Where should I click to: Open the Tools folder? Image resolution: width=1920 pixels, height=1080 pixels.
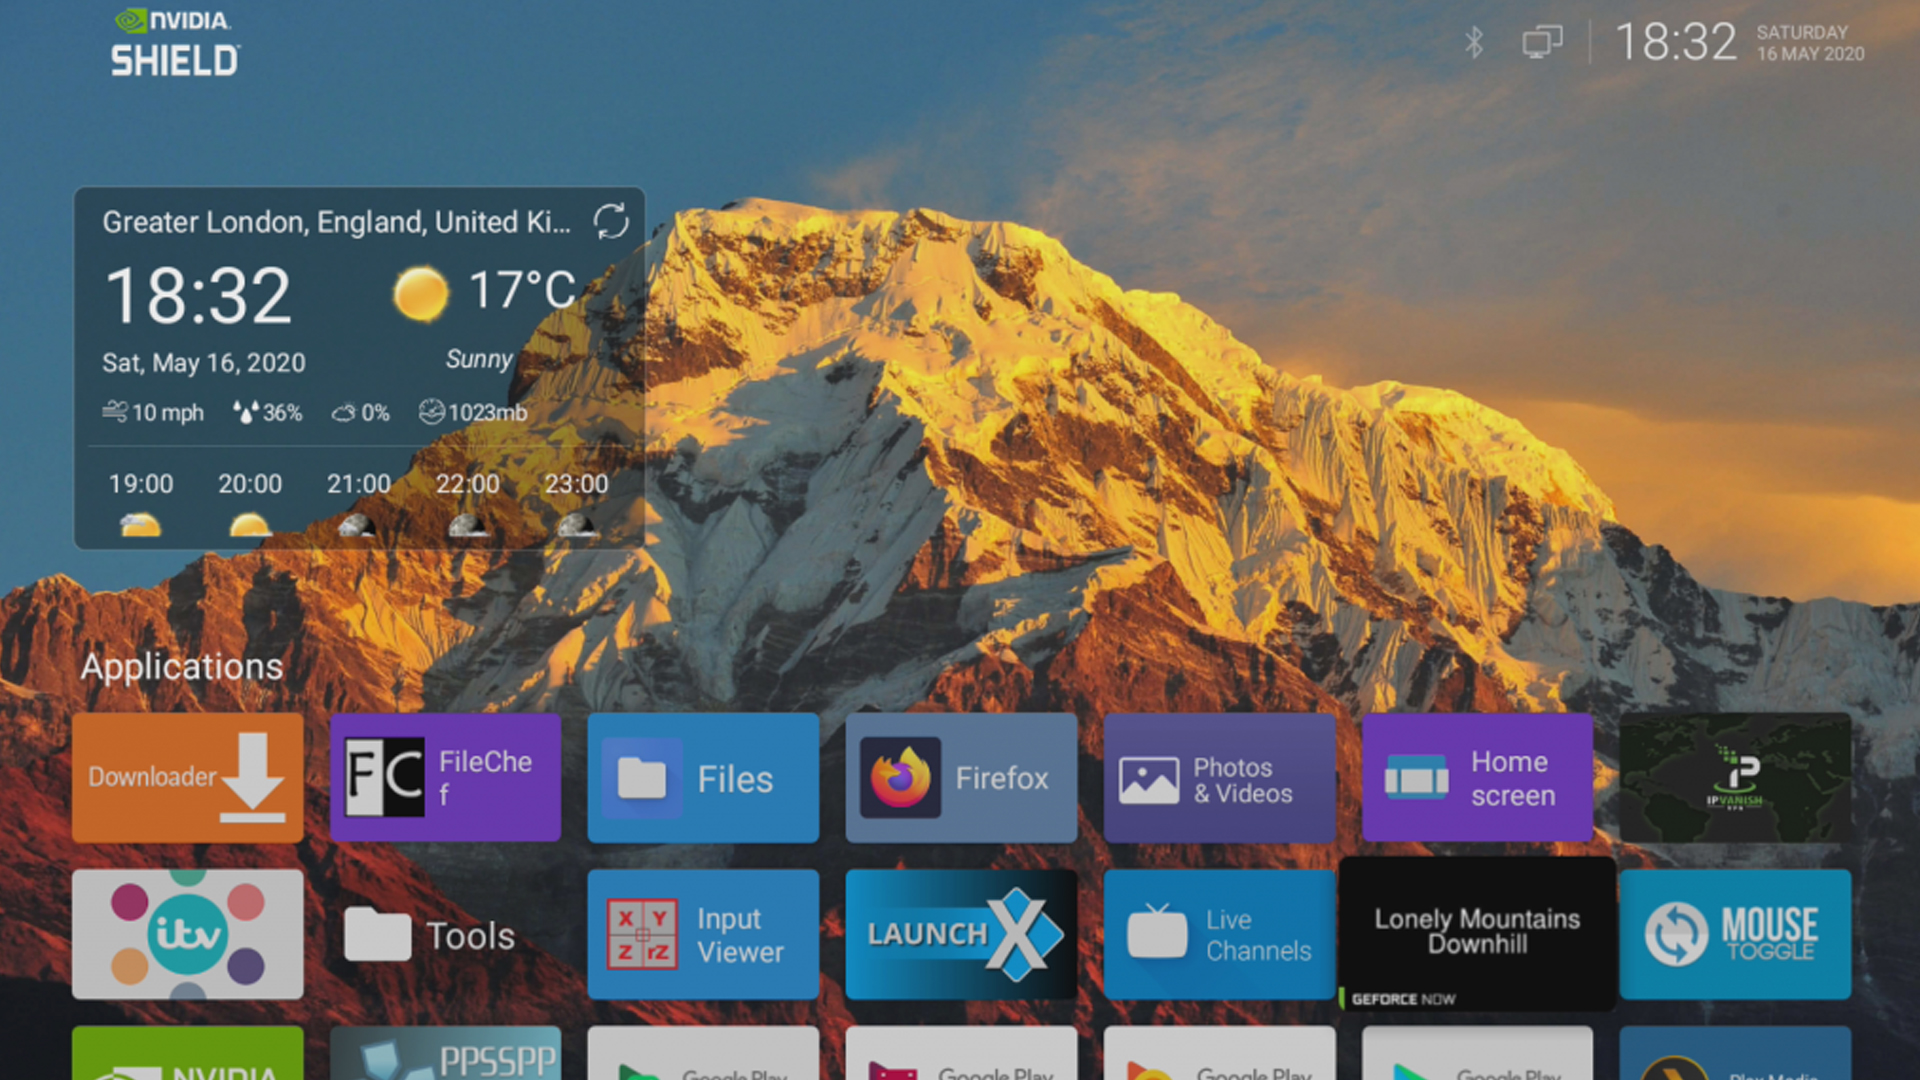445,934
